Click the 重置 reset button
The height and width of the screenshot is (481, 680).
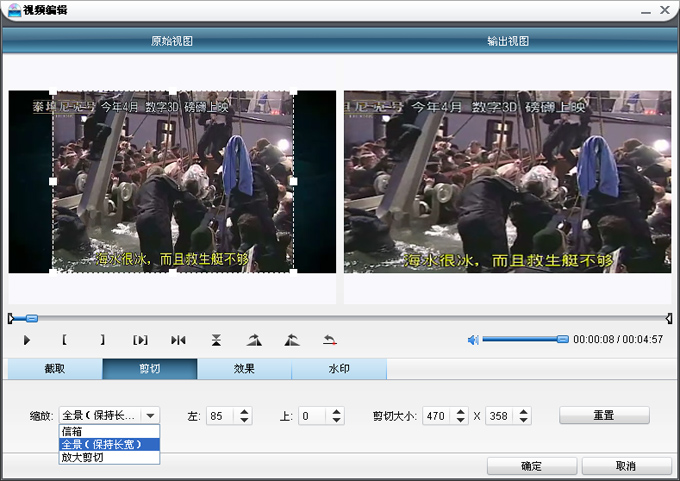coord(604,415)
